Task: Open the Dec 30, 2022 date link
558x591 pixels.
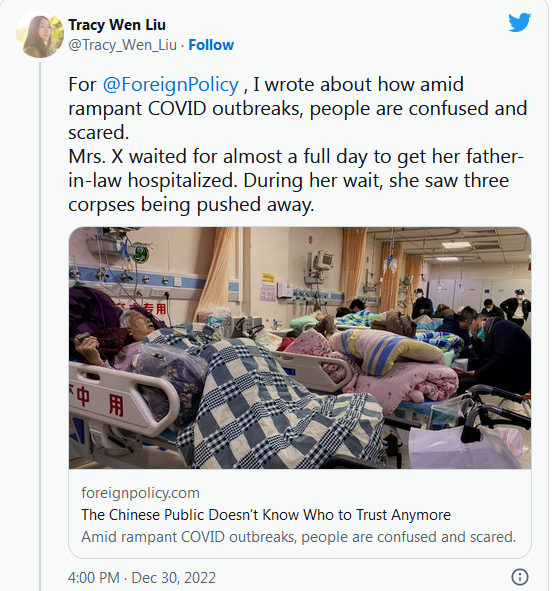Action: click(x=173, y=578)
